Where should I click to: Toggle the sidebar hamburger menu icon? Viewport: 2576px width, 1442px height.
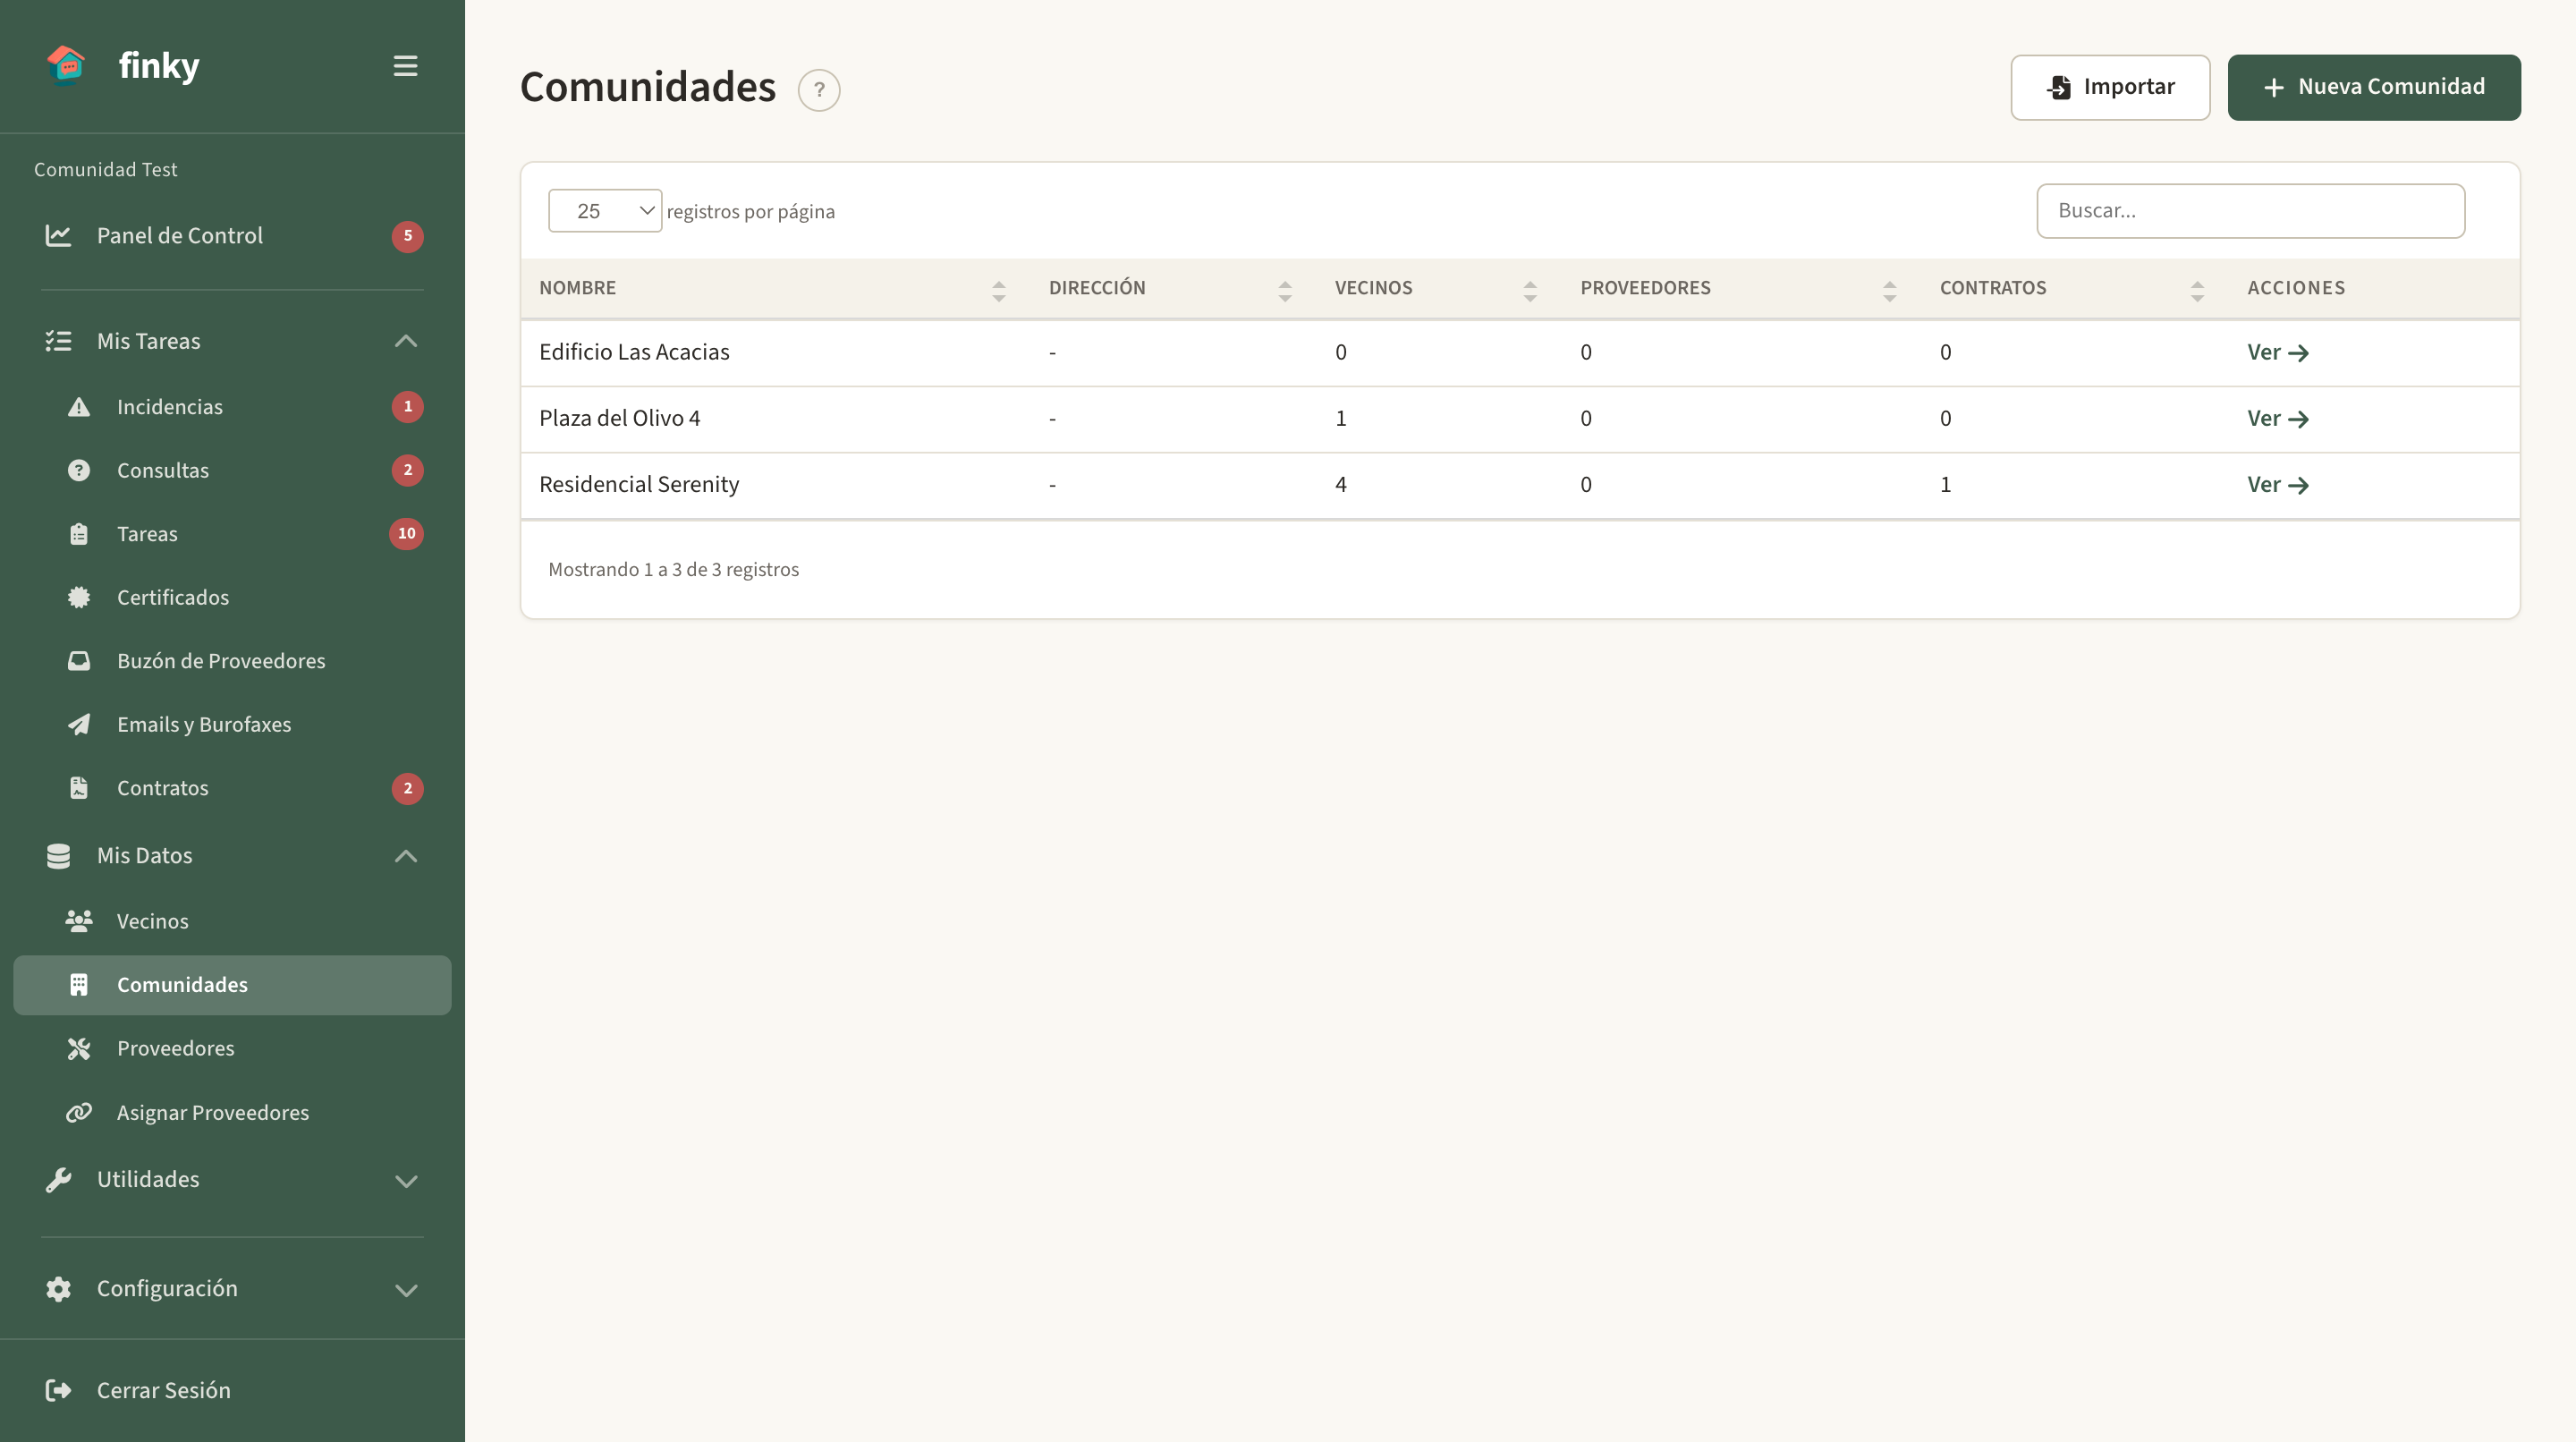[x=405, y=66]
